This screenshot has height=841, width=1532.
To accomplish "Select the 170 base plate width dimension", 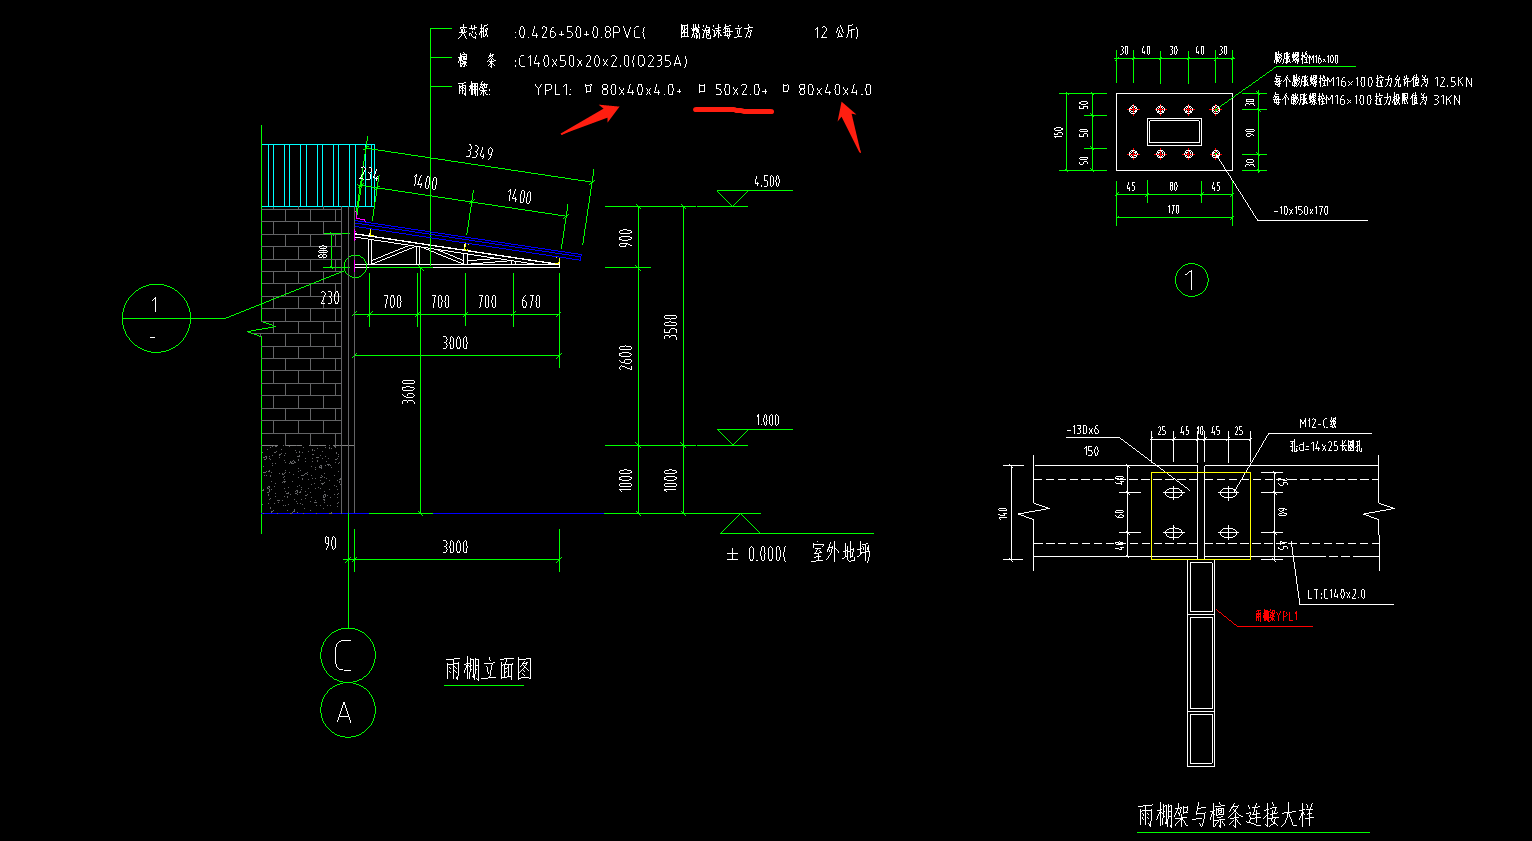I will click(x=1174, y=210).
